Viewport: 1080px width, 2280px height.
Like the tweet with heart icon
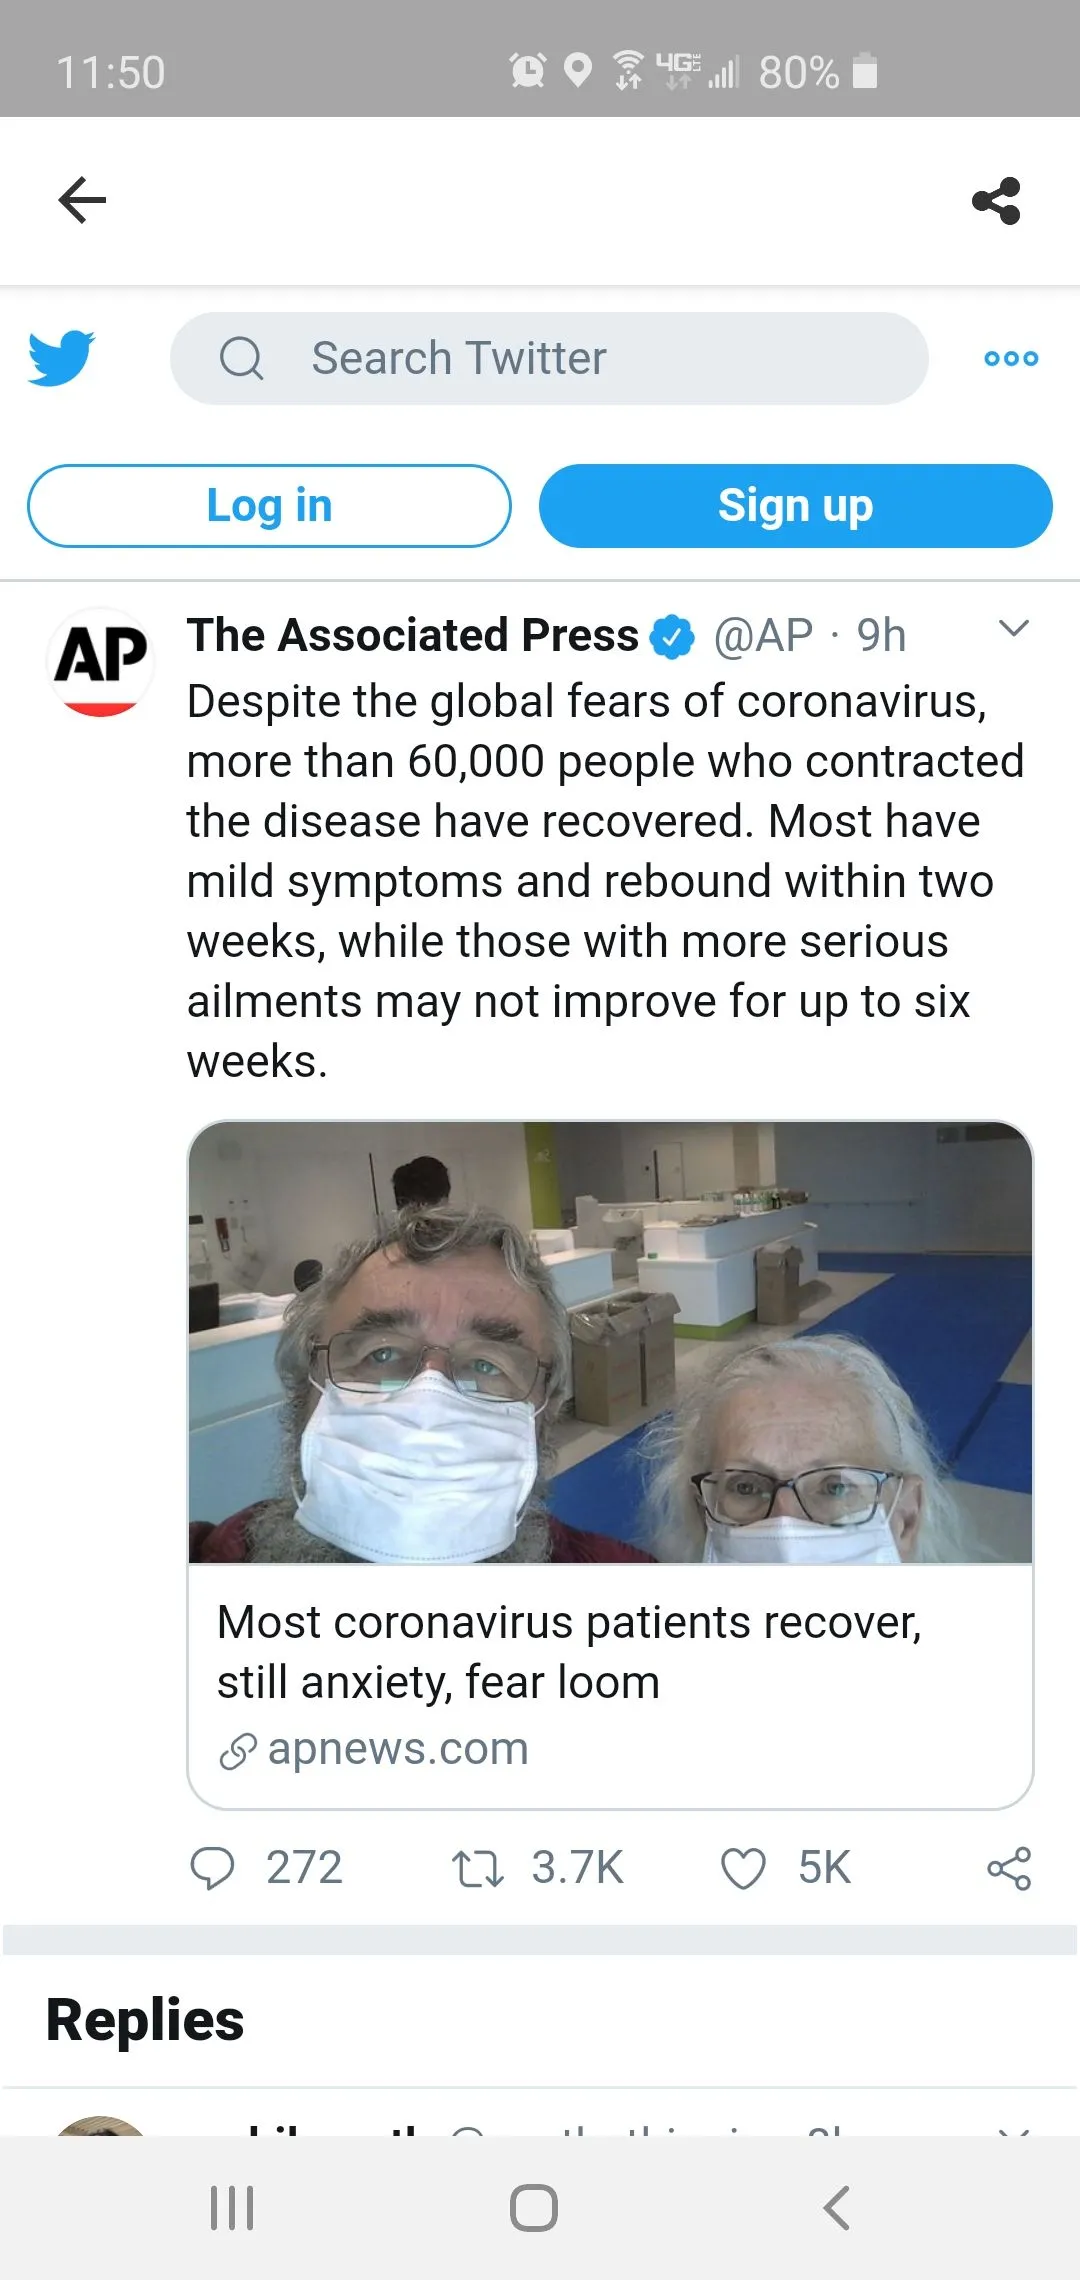743,1868
